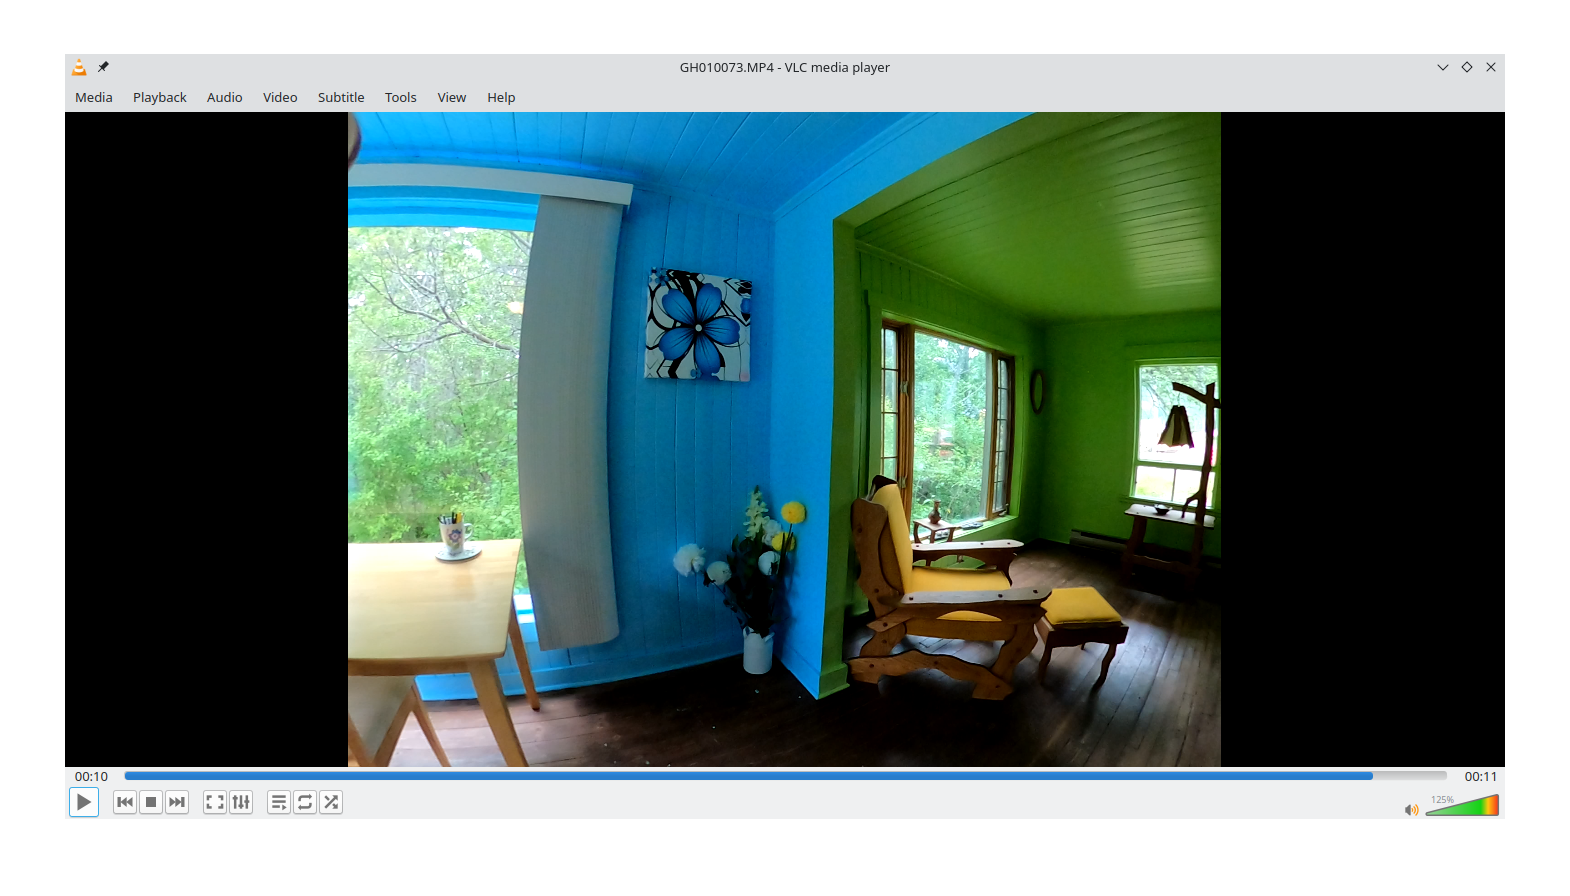Screen dimensions: 1570x896
Task: Open the Video menu
Action: click(x=280, y=97)
